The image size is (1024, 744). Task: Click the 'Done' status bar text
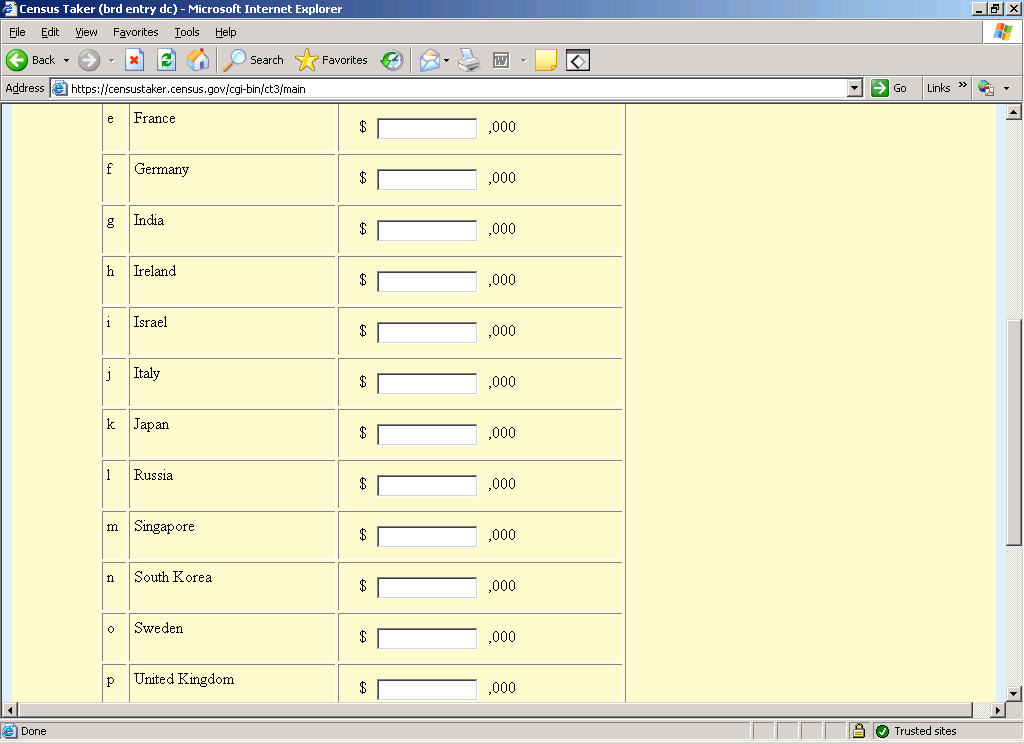(34, 731)
